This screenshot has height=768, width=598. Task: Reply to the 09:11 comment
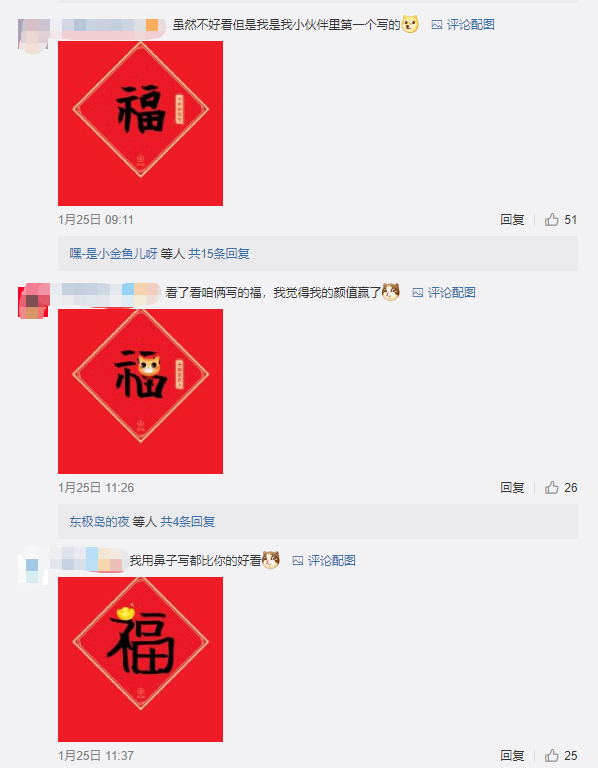tap(512, 219)
